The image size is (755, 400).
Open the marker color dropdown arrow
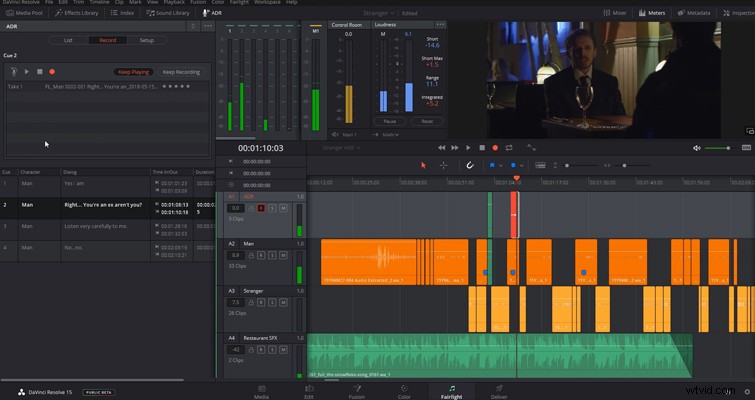click(522, 166)
